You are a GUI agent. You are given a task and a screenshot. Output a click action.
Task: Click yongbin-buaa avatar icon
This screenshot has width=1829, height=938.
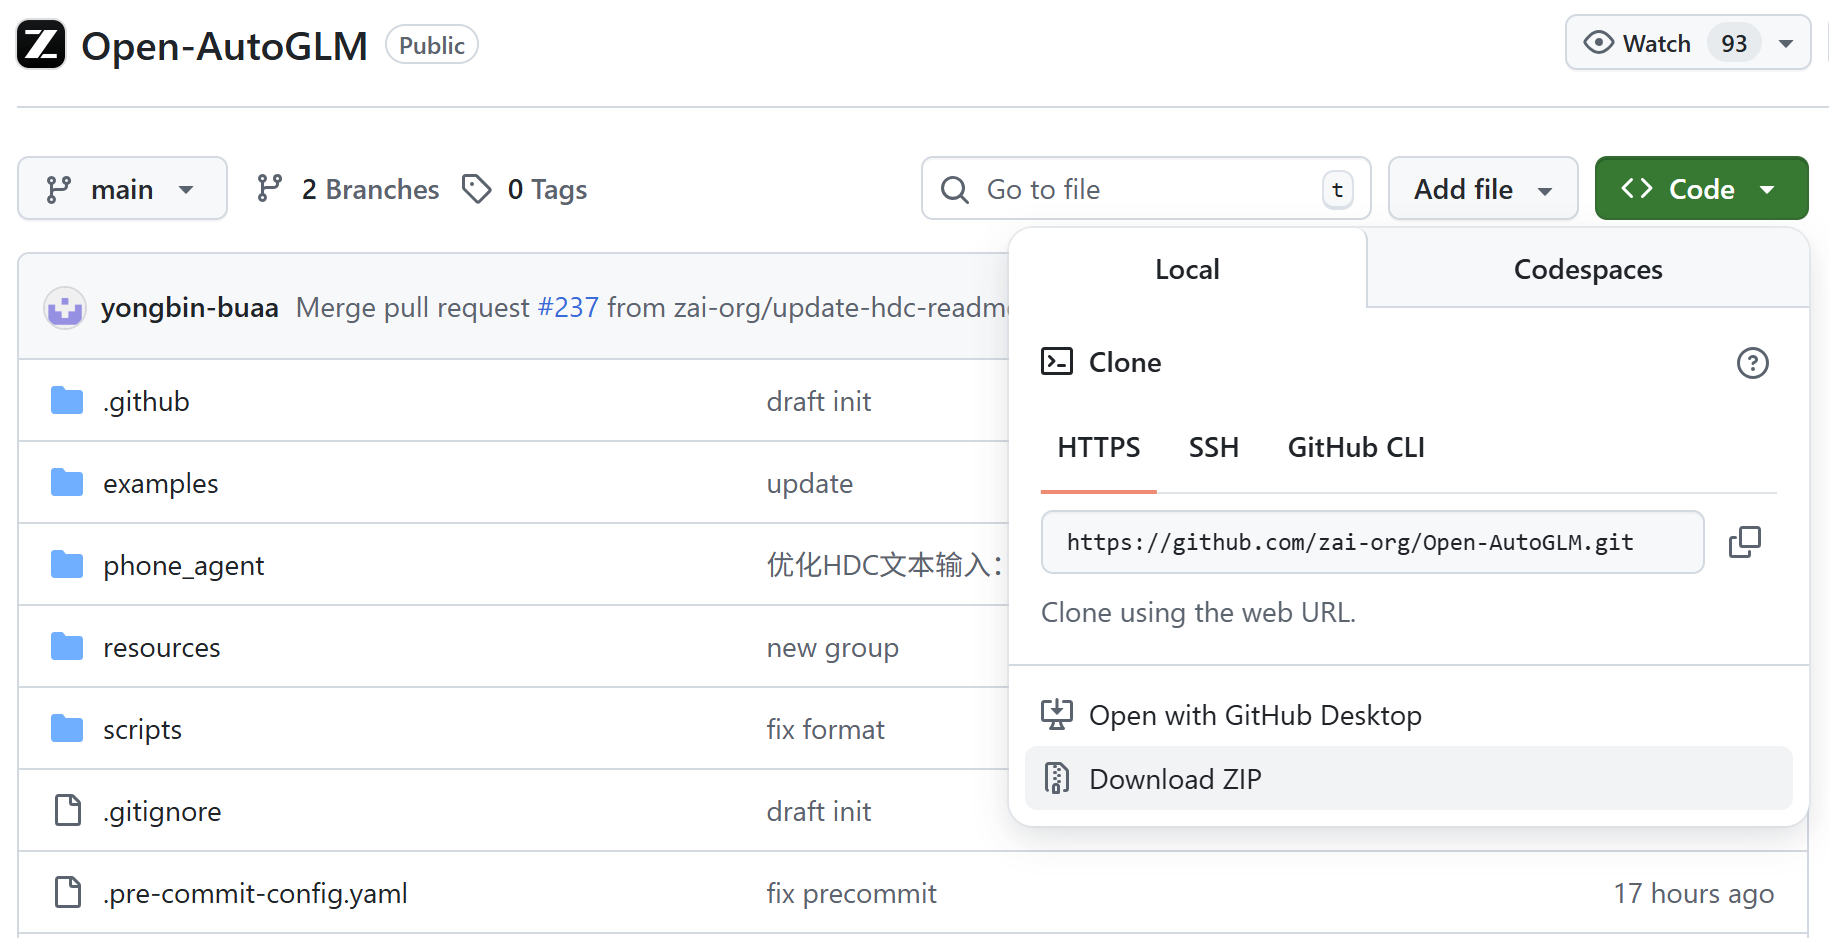tap(65, 308)
